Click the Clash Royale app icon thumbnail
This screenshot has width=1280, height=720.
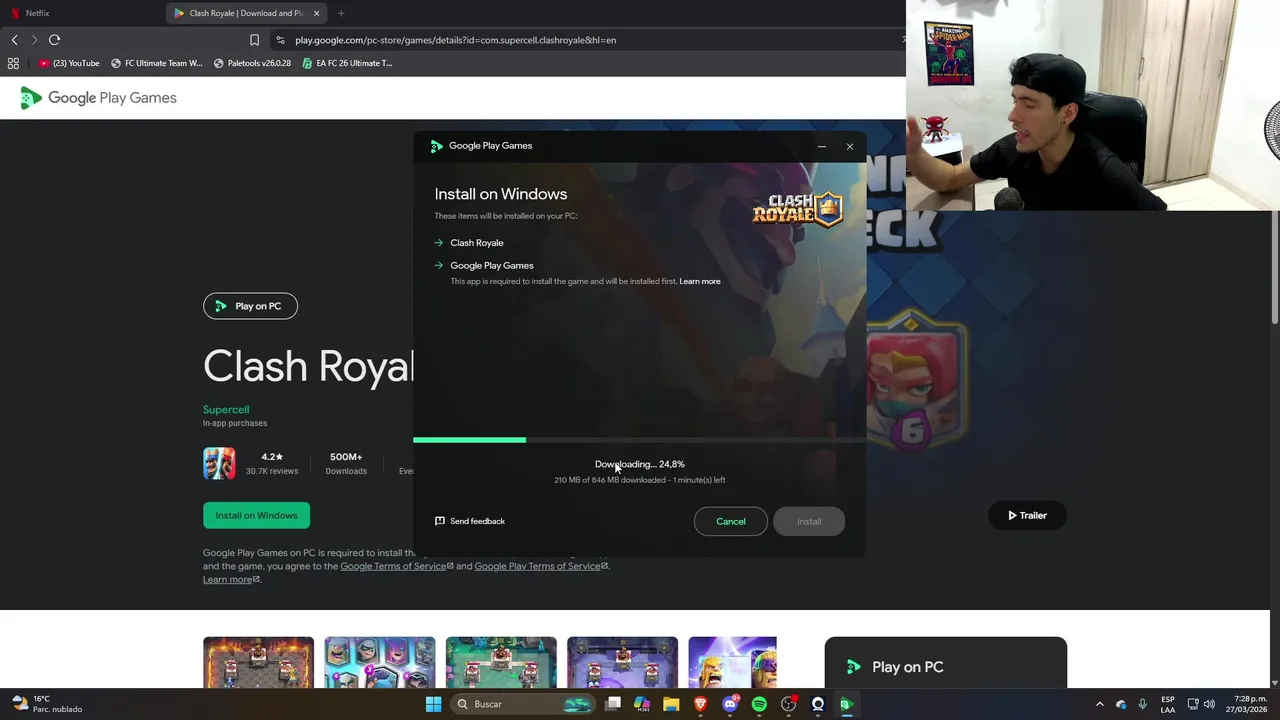click(x=219, y=463)
